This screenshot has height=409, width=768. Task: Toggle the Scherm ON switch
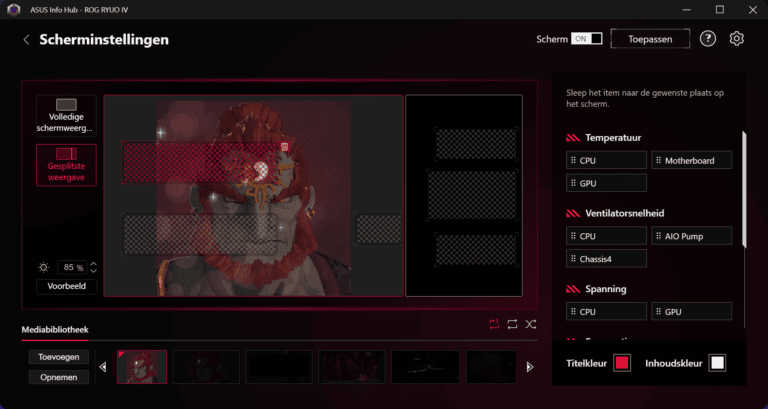point(586,39)
